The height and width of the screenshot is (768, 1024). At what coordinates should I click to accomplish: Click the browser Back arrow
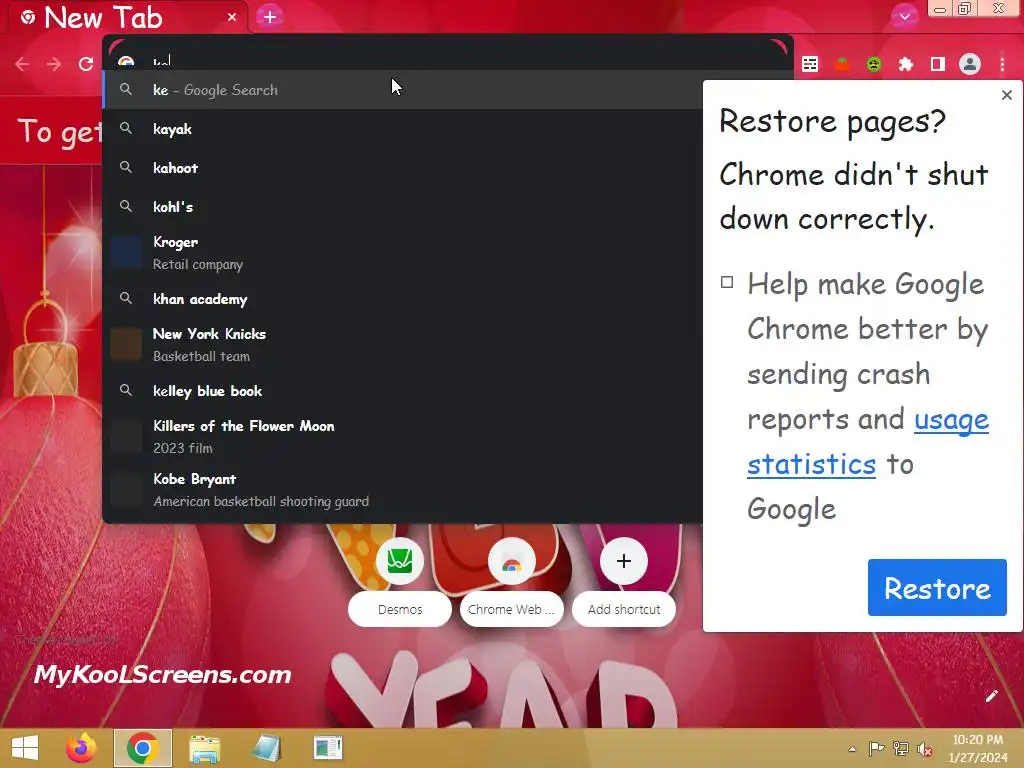(x=22, y=64)
